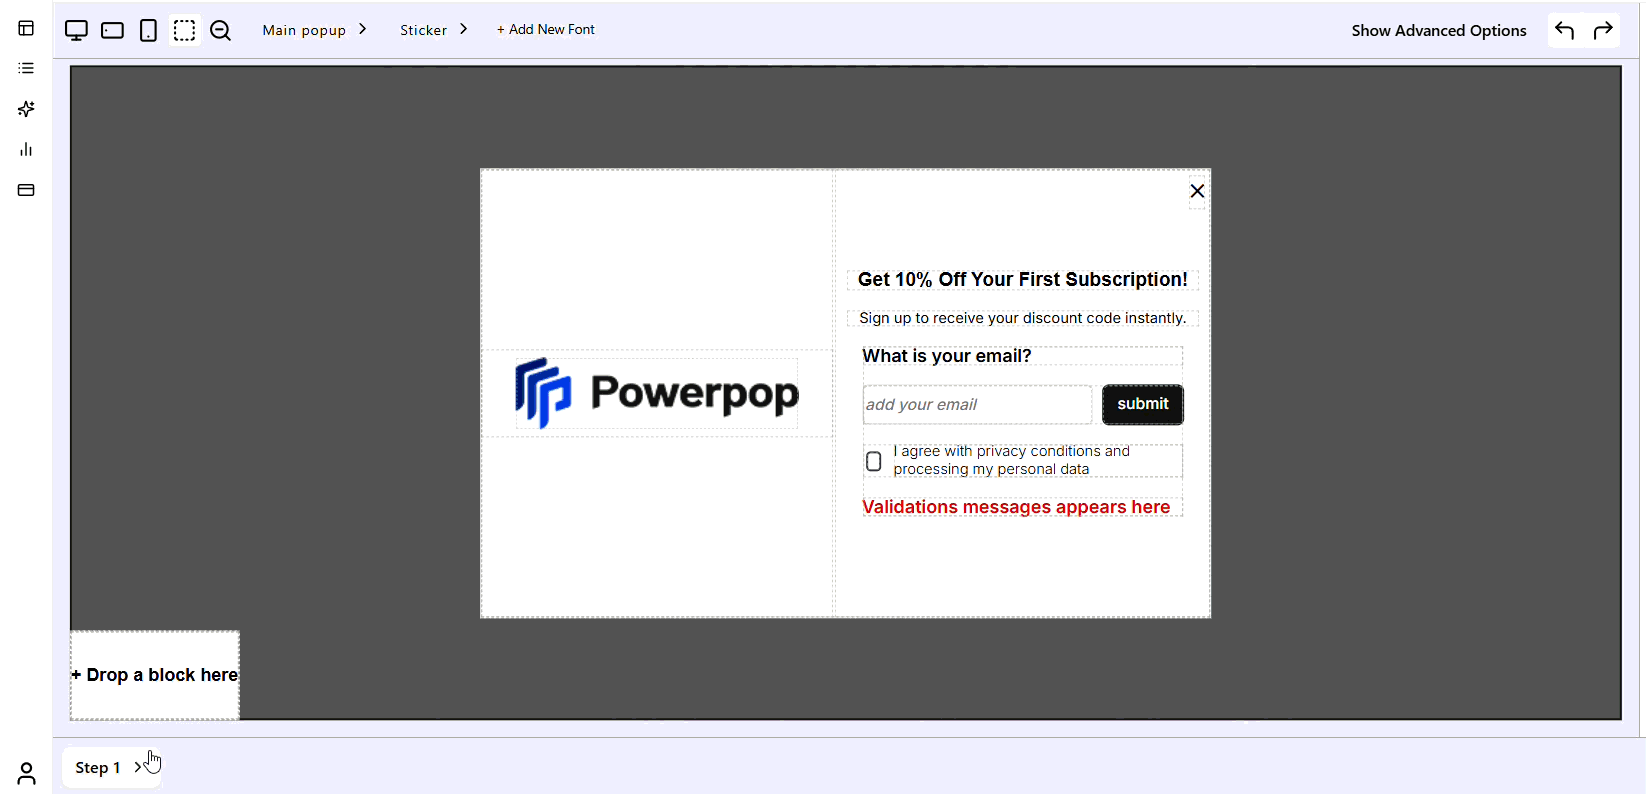Open the layout panel in sidebar
The height and width of the screenshot is (794, 1646).
pyautogui.click(x=26, y=28)
